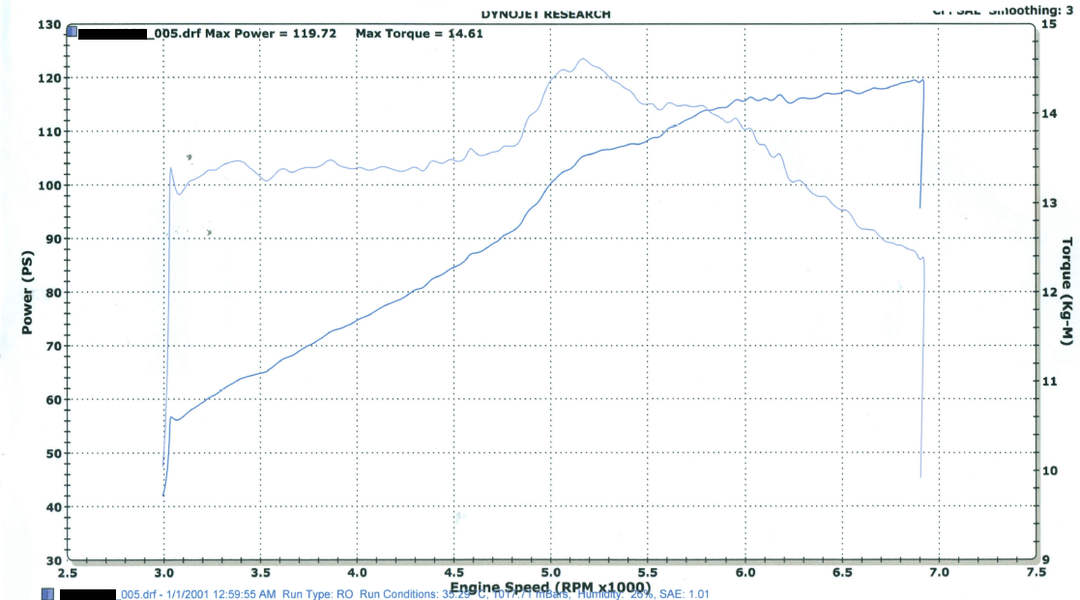Click the run file icon in bottom status line
This screenshot has width=1080, height=600.
point(47,594)
